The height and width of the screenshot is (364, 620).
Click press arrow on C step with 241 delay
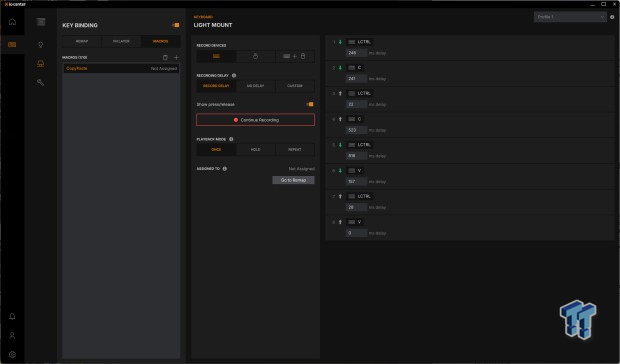pyautogui.click(x=340, y=68)
